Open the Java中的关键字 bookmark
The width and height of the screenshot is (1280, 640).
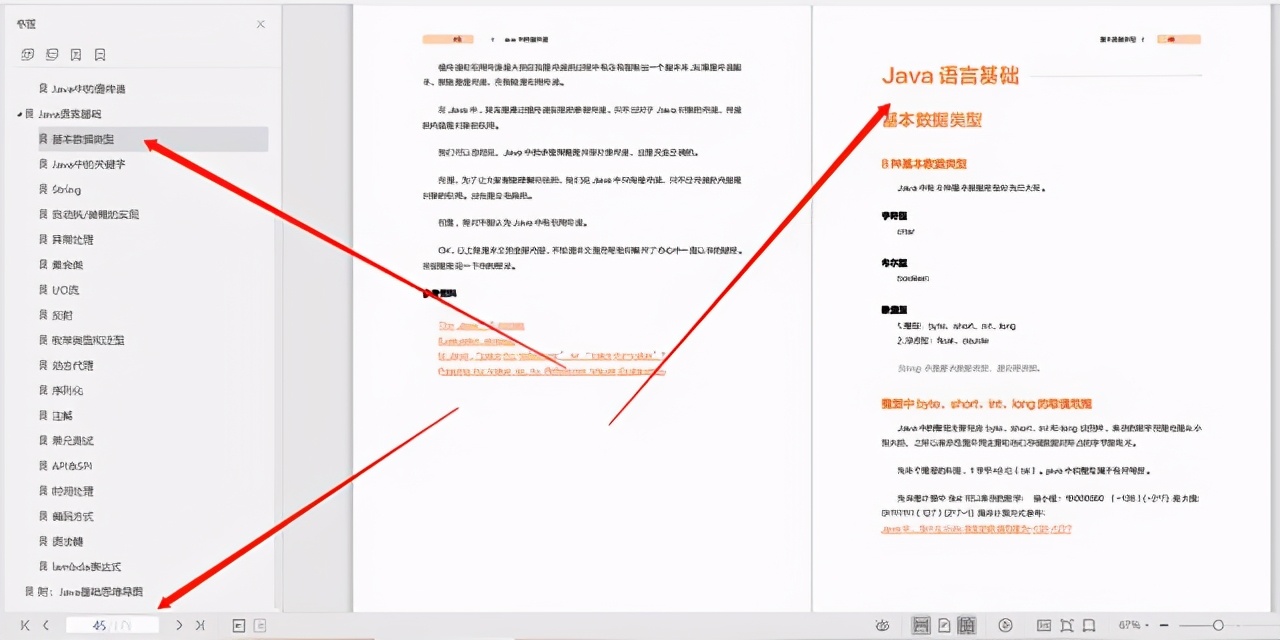coord(88,164)
